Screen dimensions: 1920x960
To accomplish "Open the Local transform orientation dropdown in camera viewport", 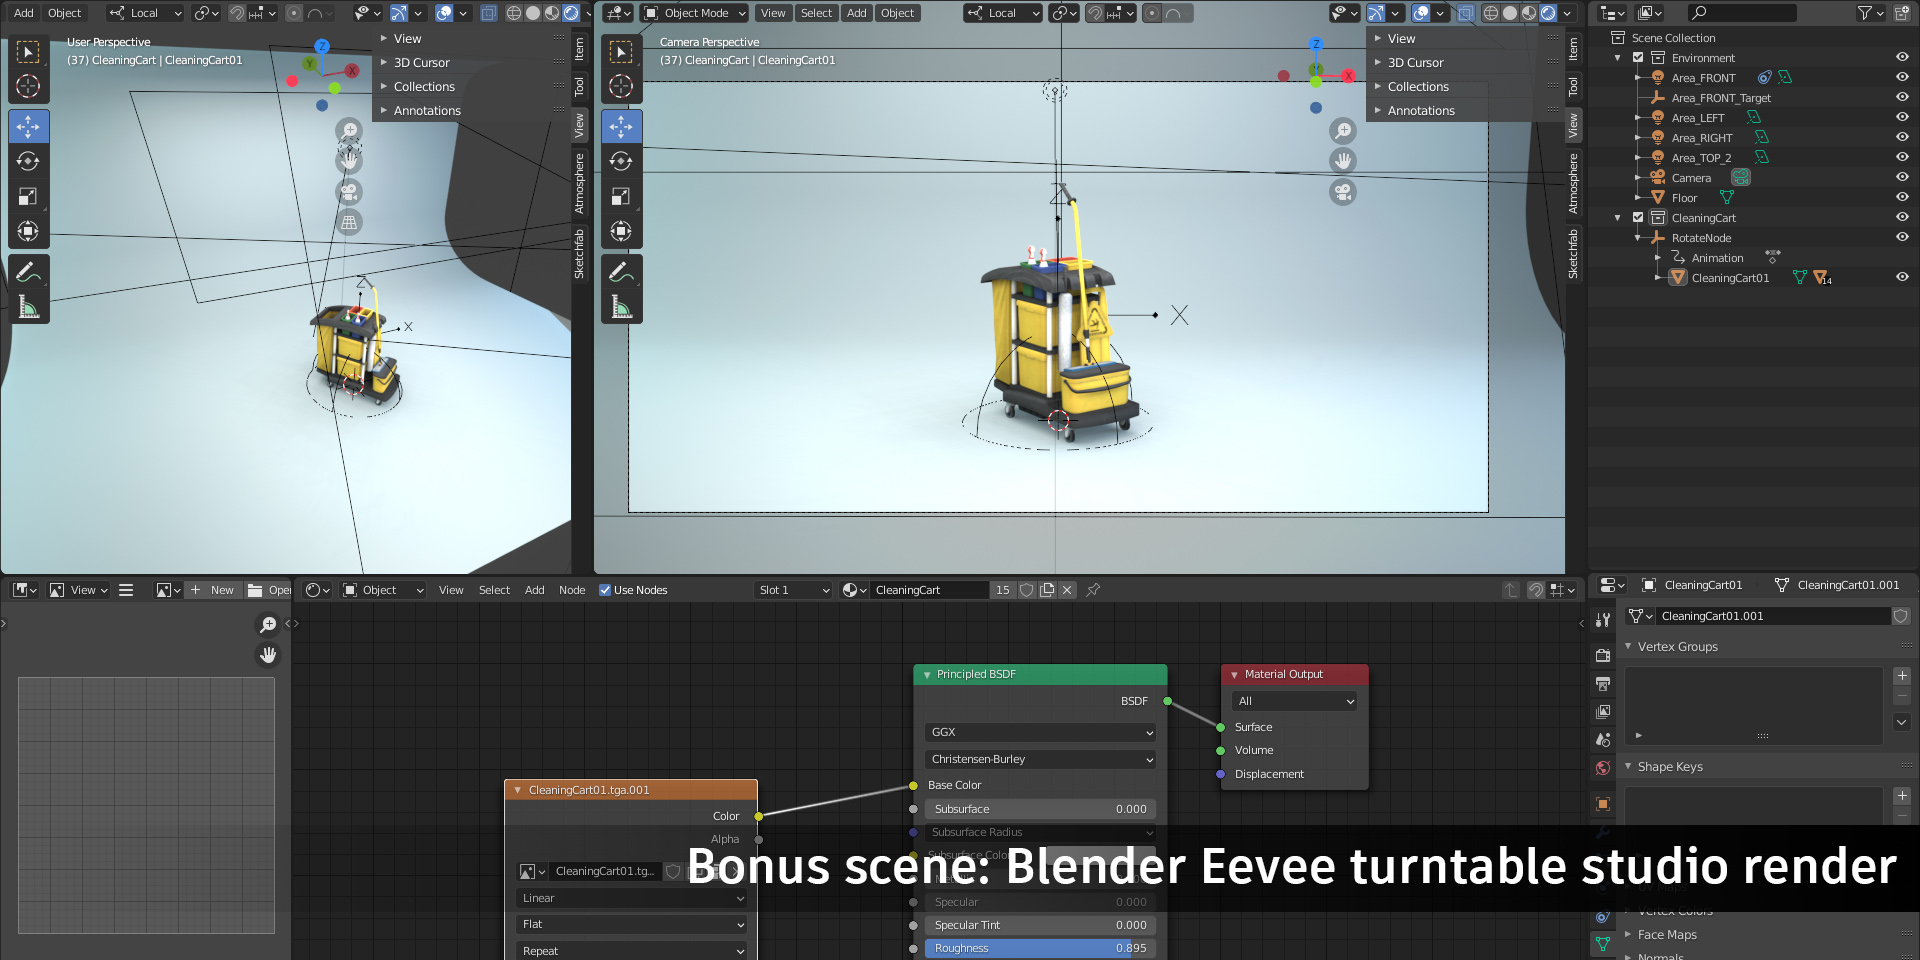I will [1003, 13].
